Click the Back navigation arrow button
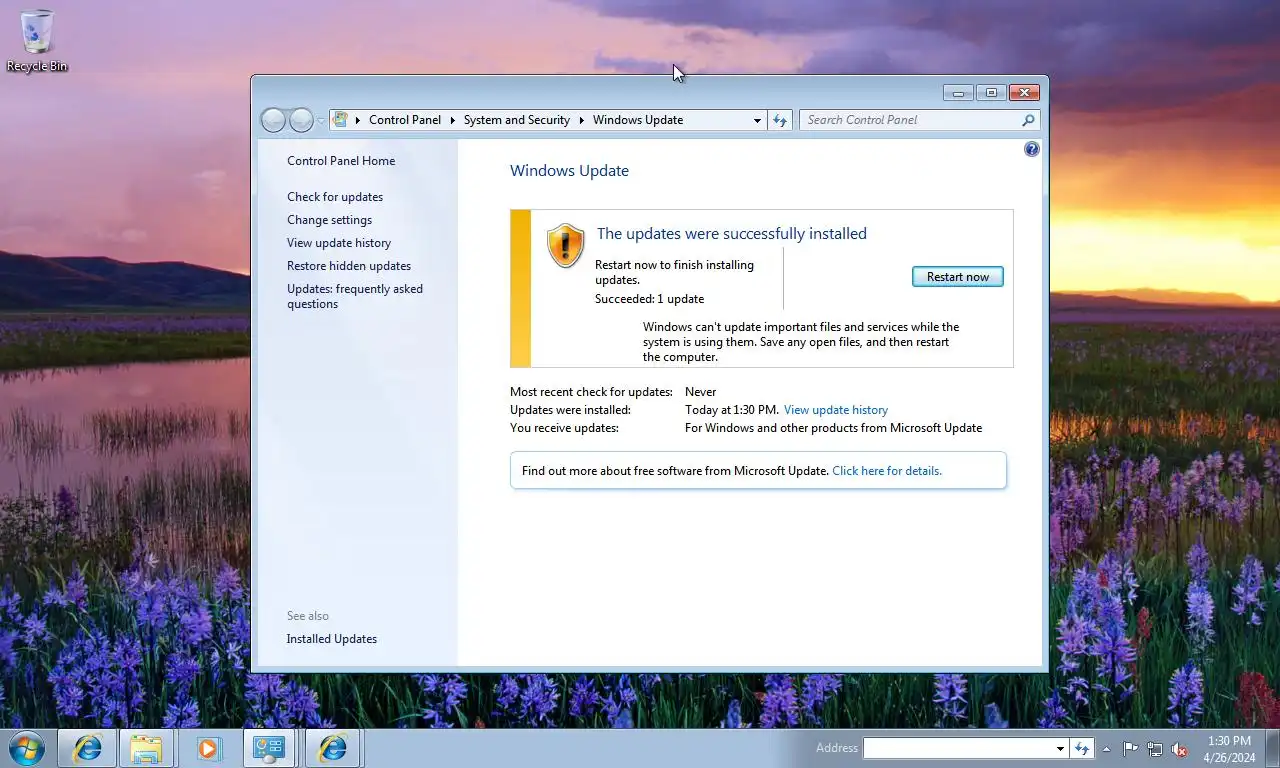This screenshot has width=1280, height=768. (273, 120)
